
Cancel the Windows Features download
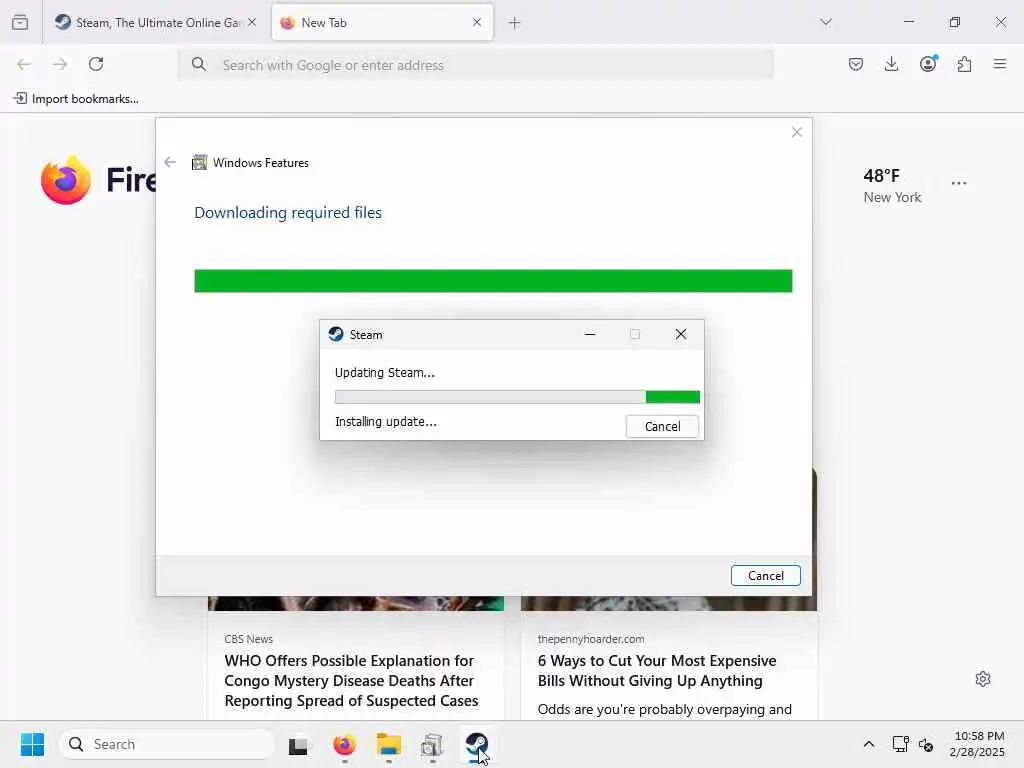[x=765, y=575]
